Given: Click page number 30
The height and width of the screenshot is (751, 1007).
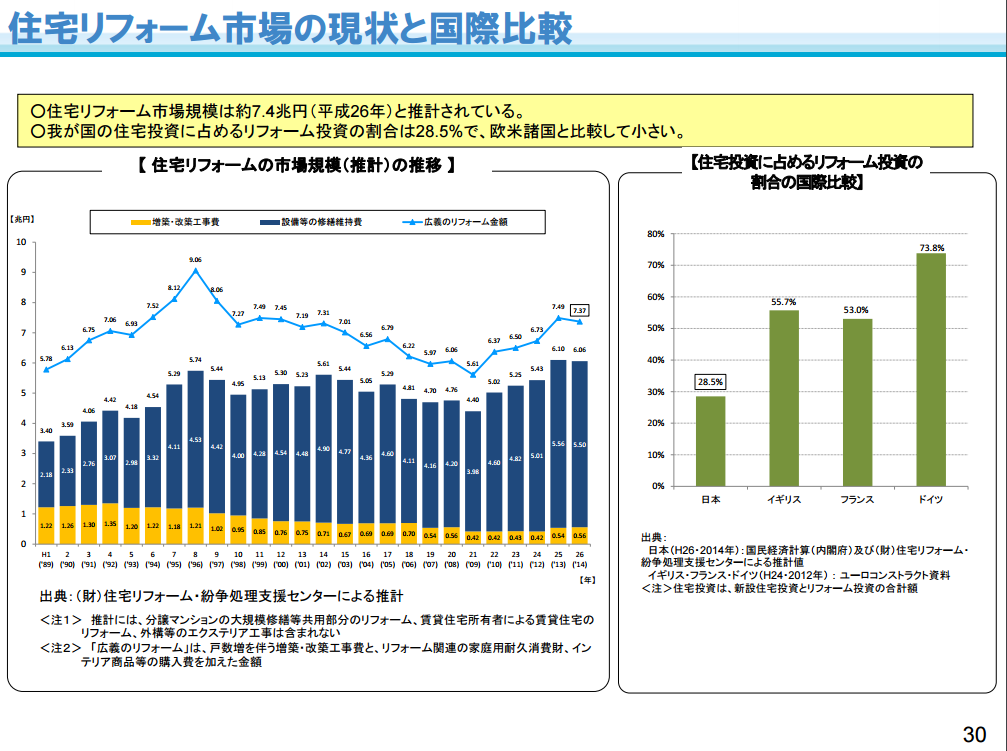Looking at the screenshot, I should 973,733.
